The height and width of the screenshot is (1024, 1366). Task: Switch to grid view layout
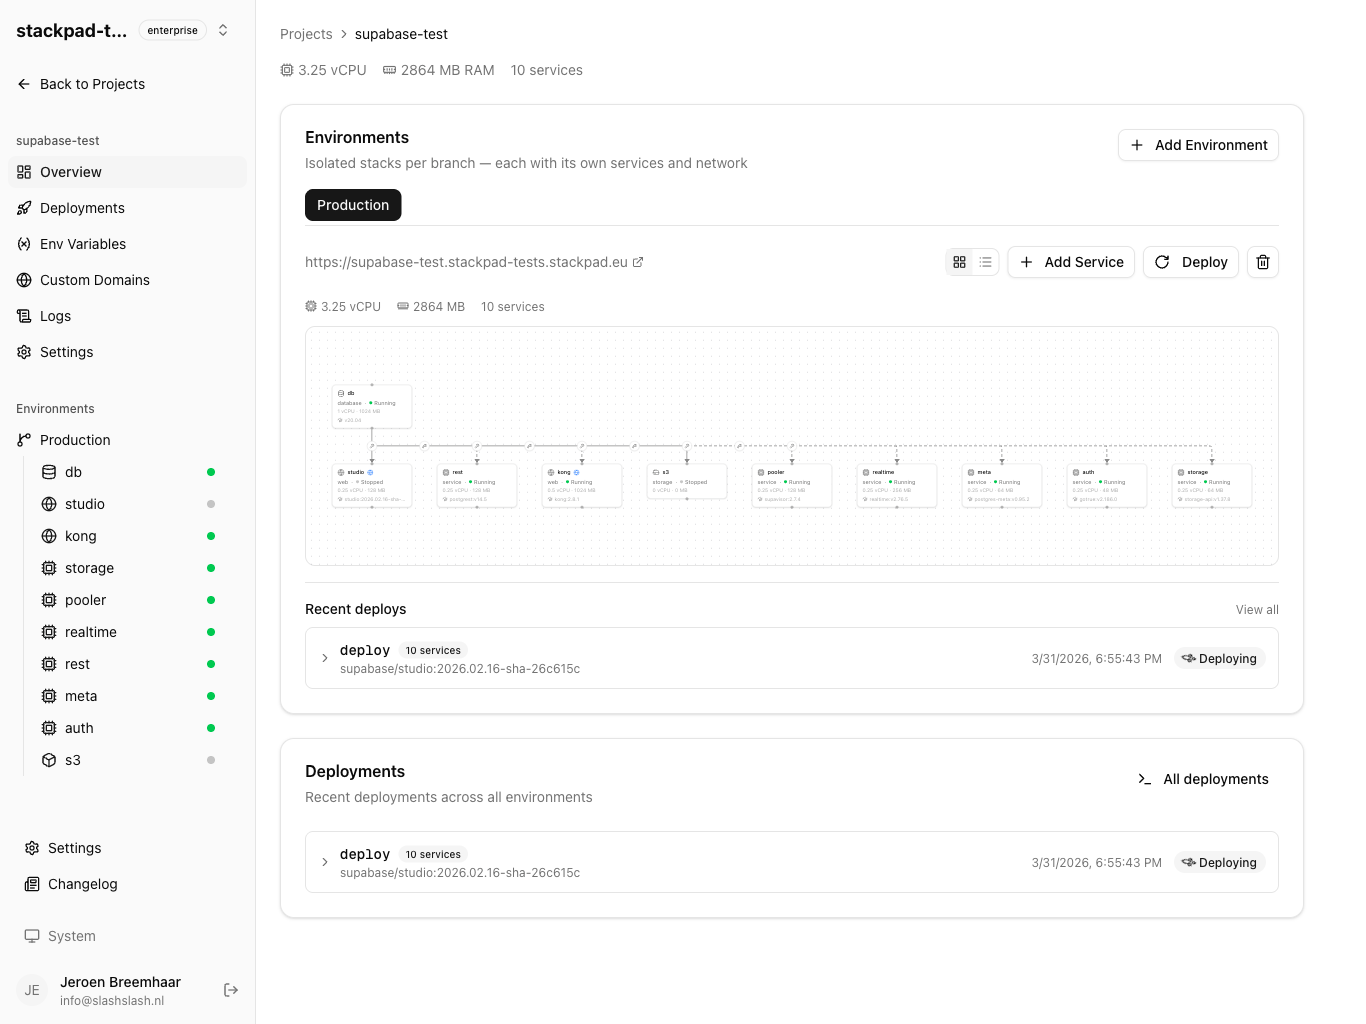pos(959,262)
